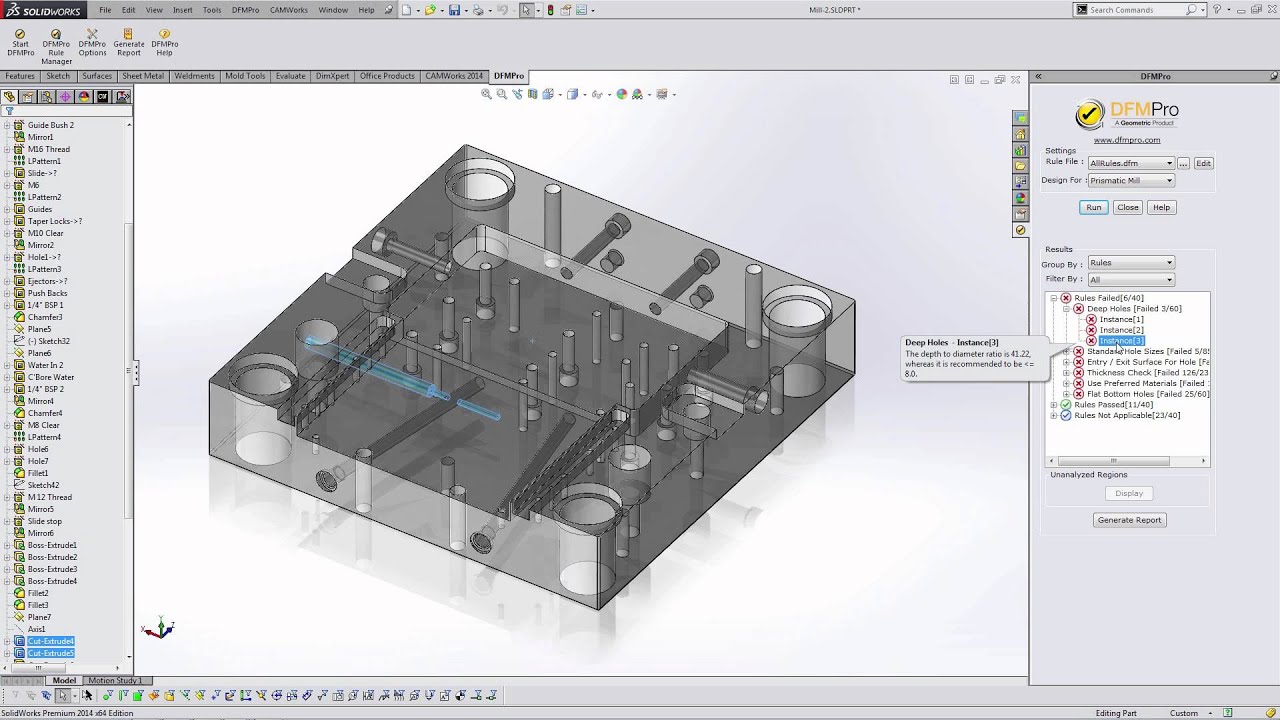Click the Search Commands magnifier icon
1280x720 pixels.
(1191, 10)
